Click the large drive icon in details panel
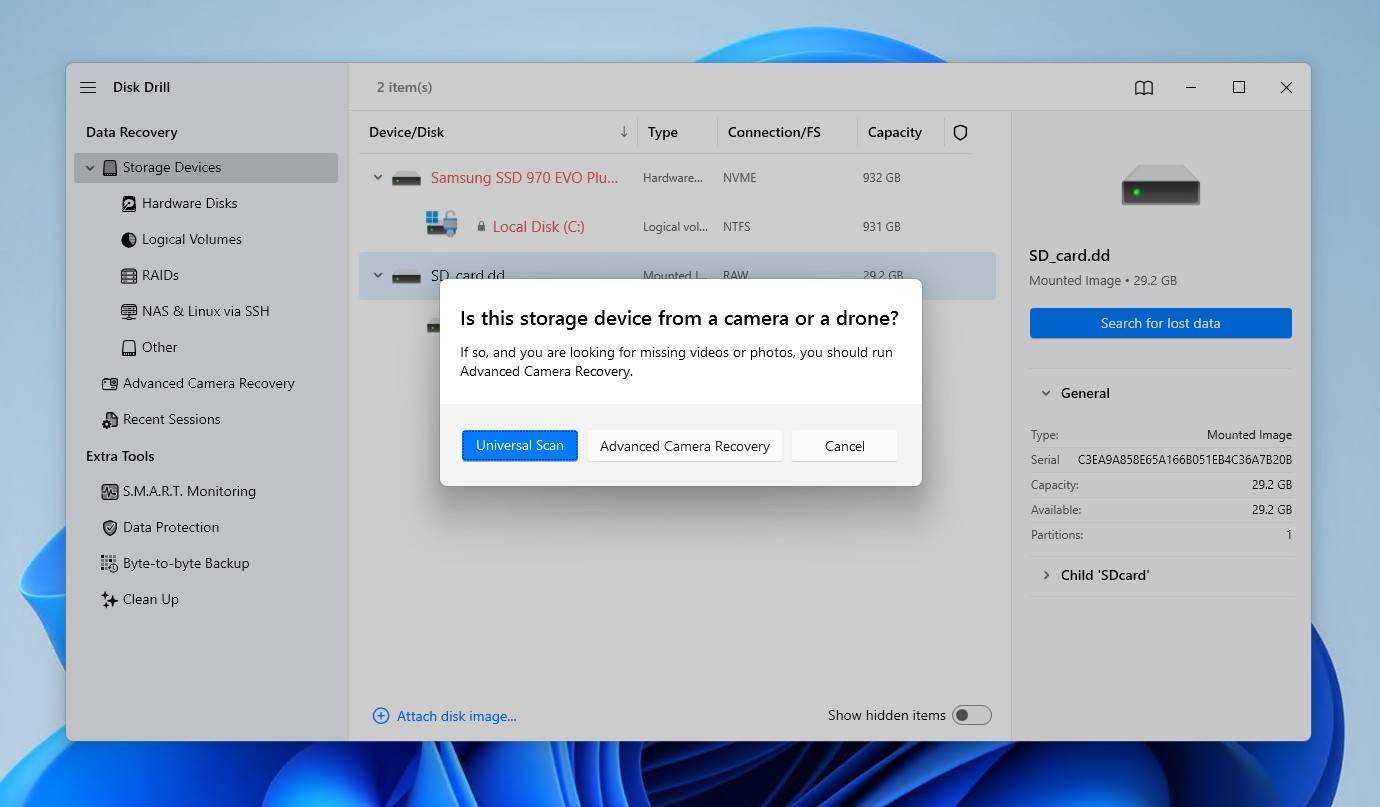1380x807 pixels. pyautogui.click(x=1160, y=184)
